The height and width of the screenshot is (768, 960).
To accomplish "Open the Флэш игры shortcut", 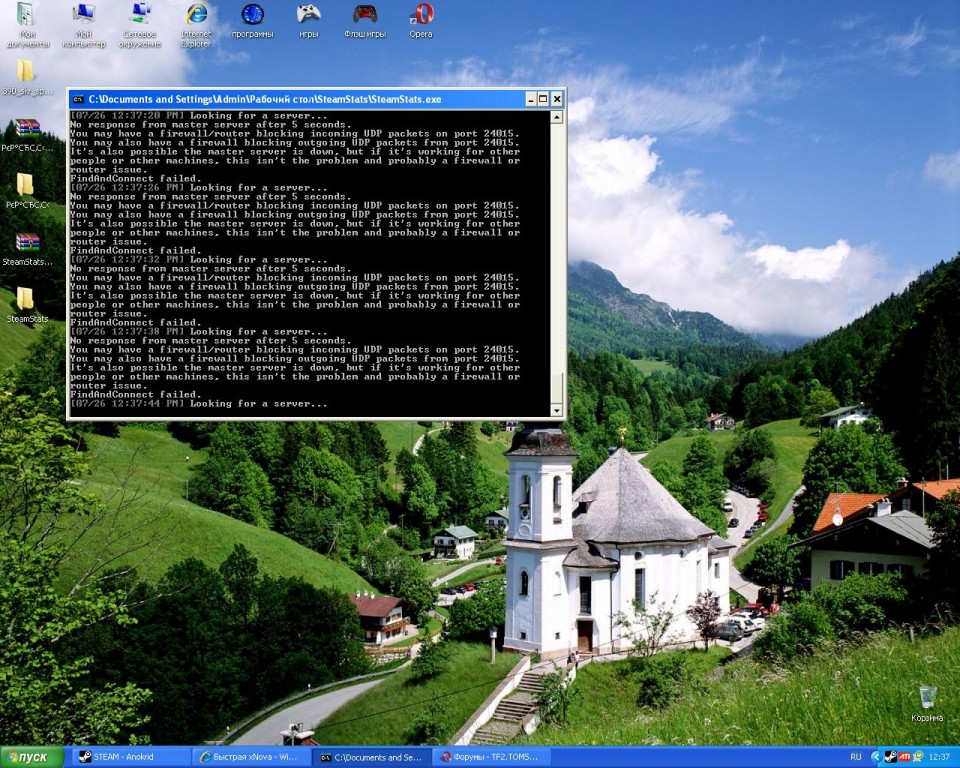I will tap(365, 15).
